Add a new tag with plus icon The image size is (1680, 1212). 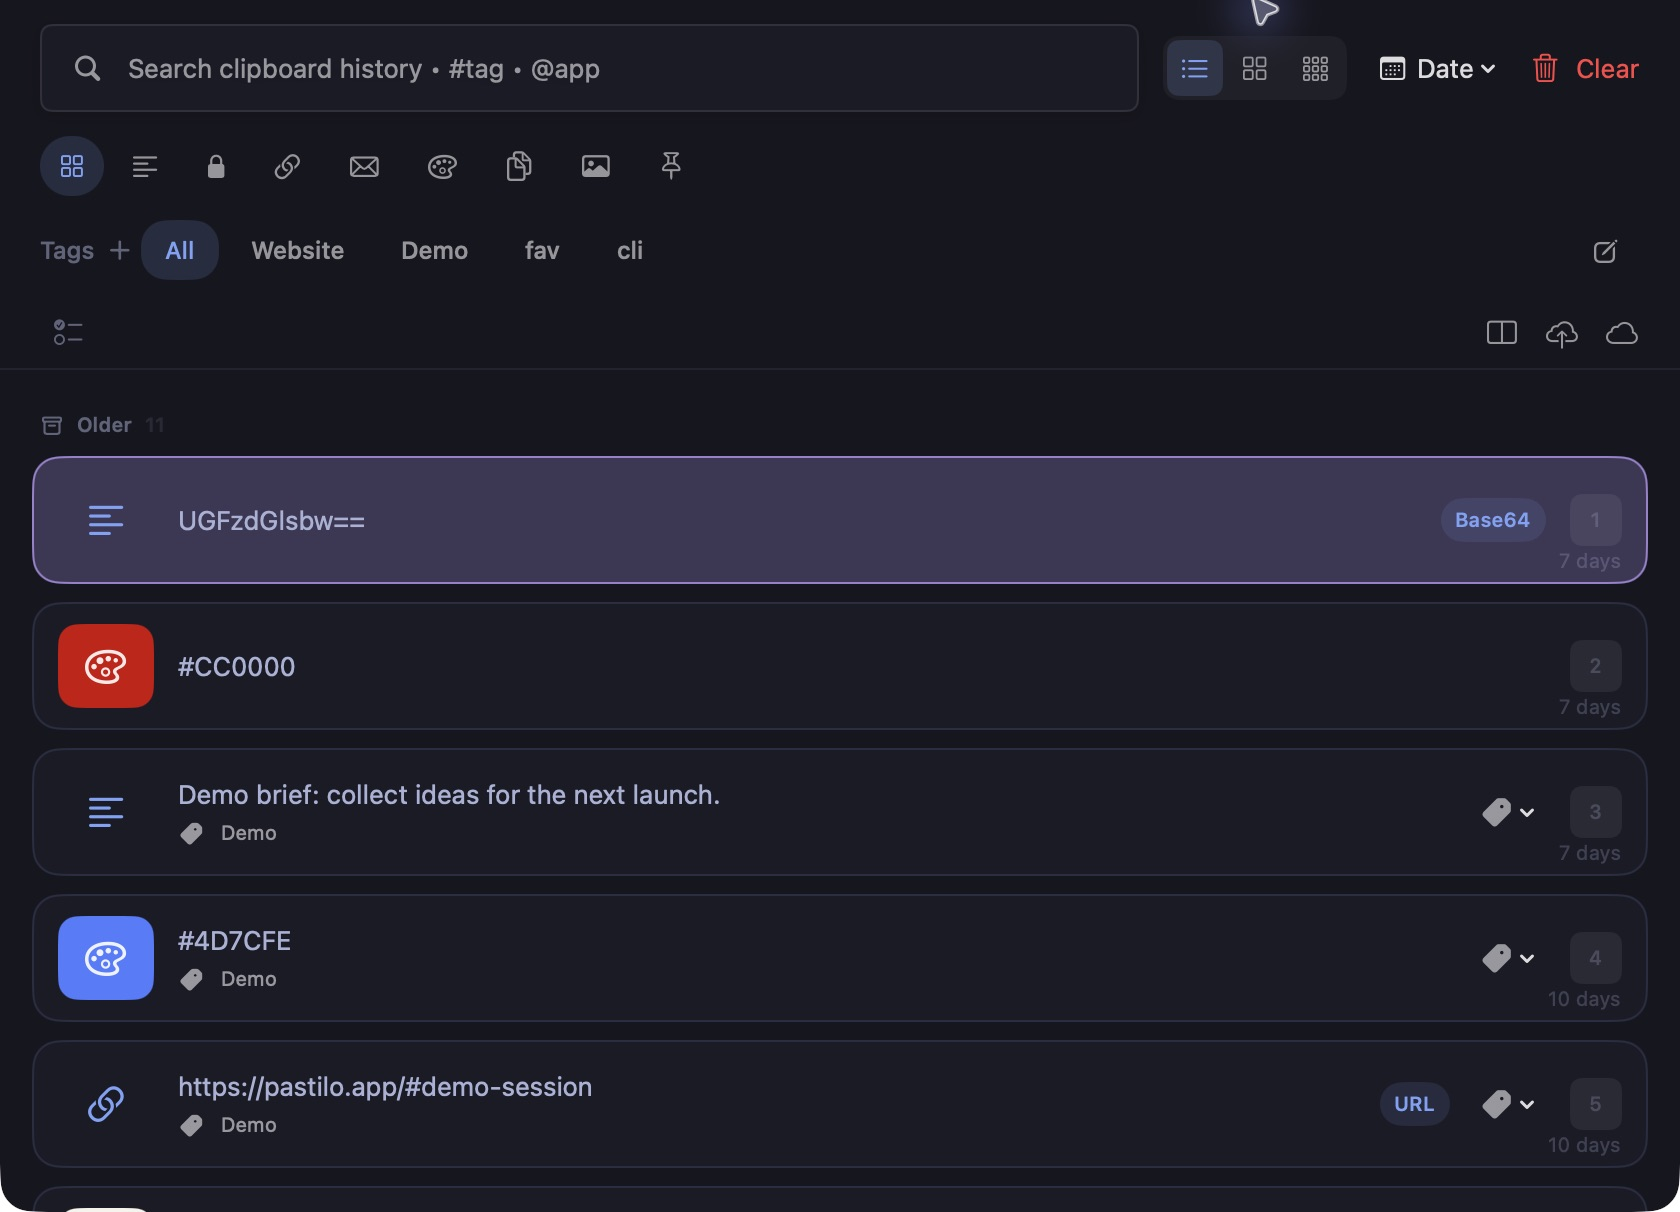[x=120, y=250]
